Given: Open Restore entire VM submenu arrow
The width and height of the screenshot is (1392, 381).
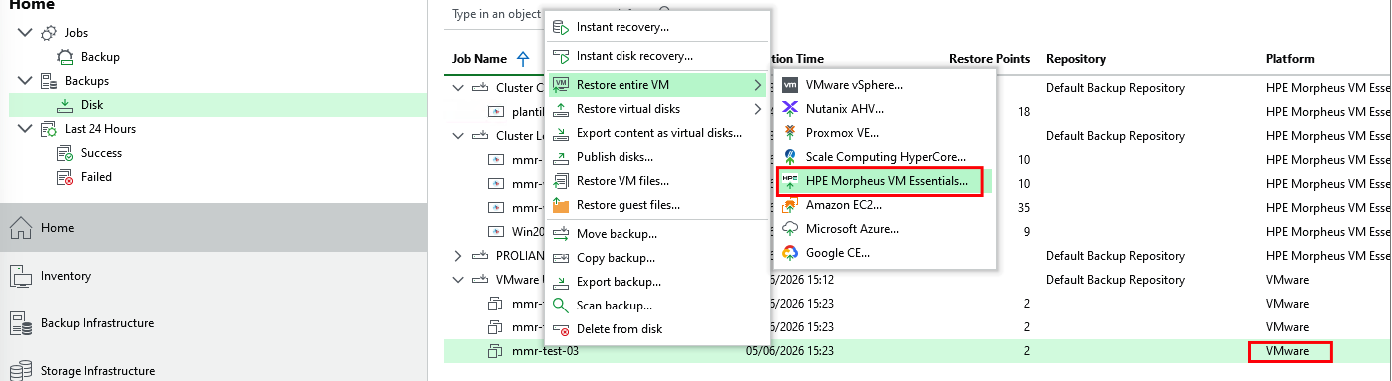Looking at the screenshot, I should (757, 85).
